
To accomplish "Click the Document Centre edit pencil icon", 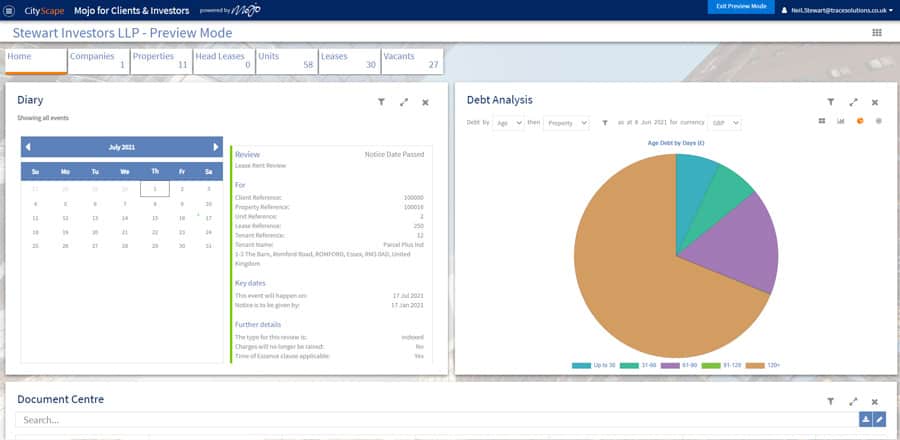I will click(880, 420).
